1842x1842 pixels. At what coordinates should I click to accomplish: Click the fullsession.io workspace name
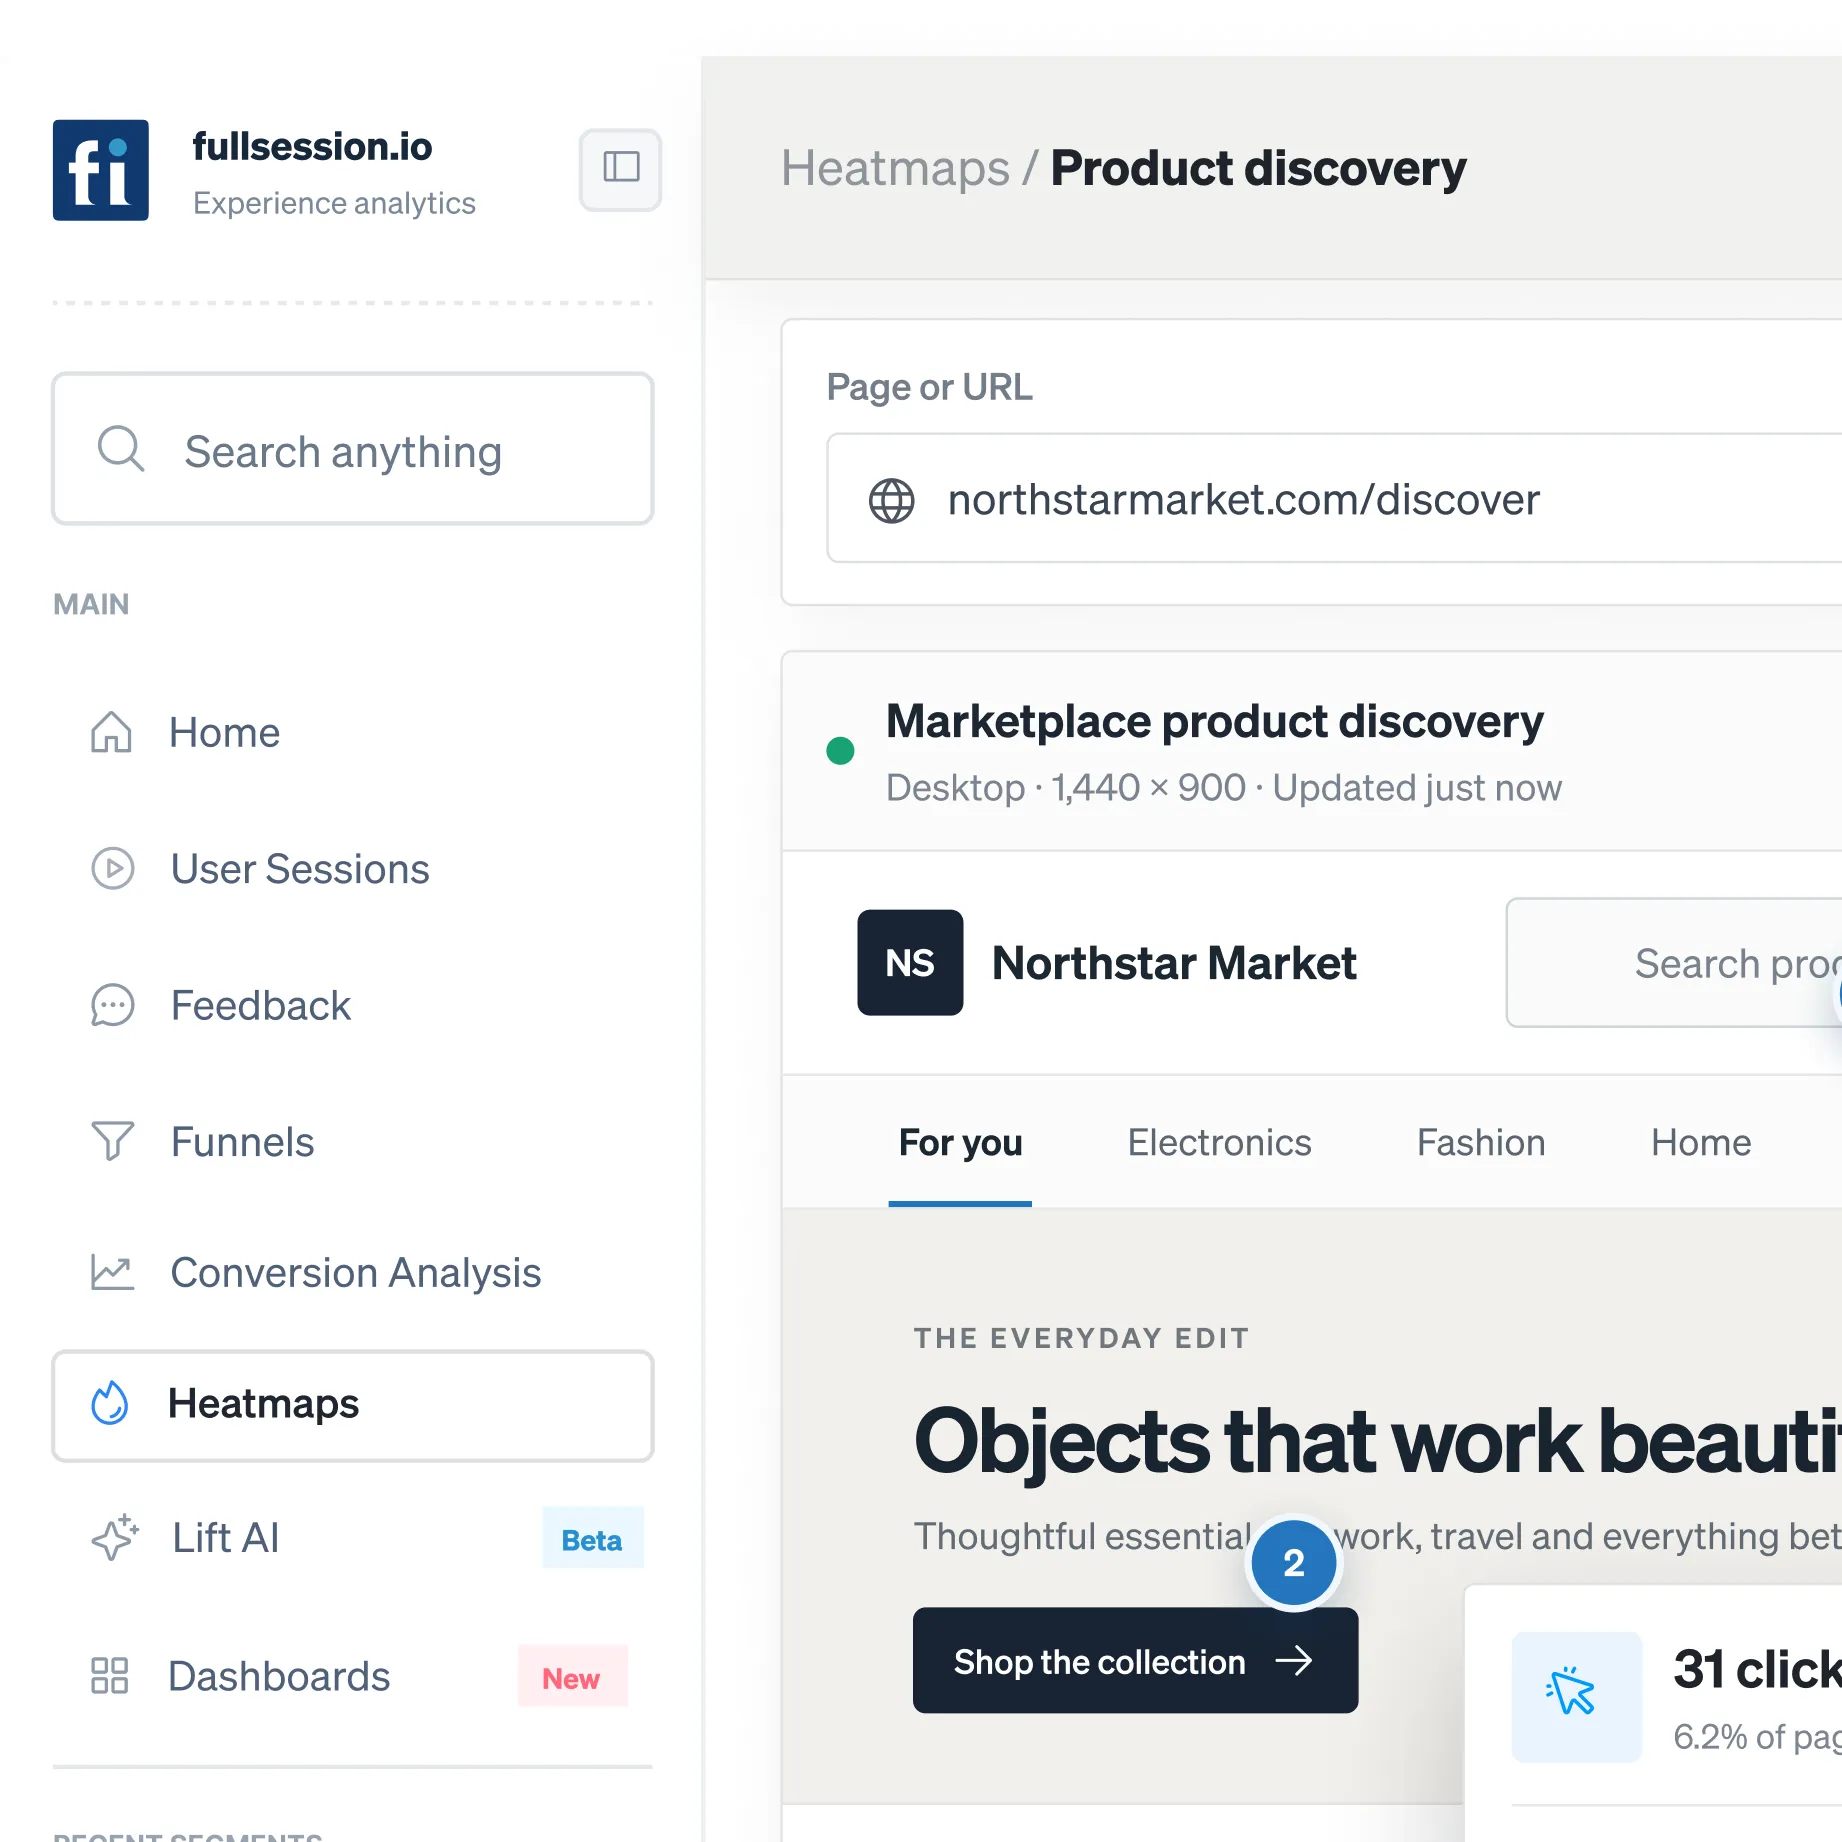pos(312,146)
